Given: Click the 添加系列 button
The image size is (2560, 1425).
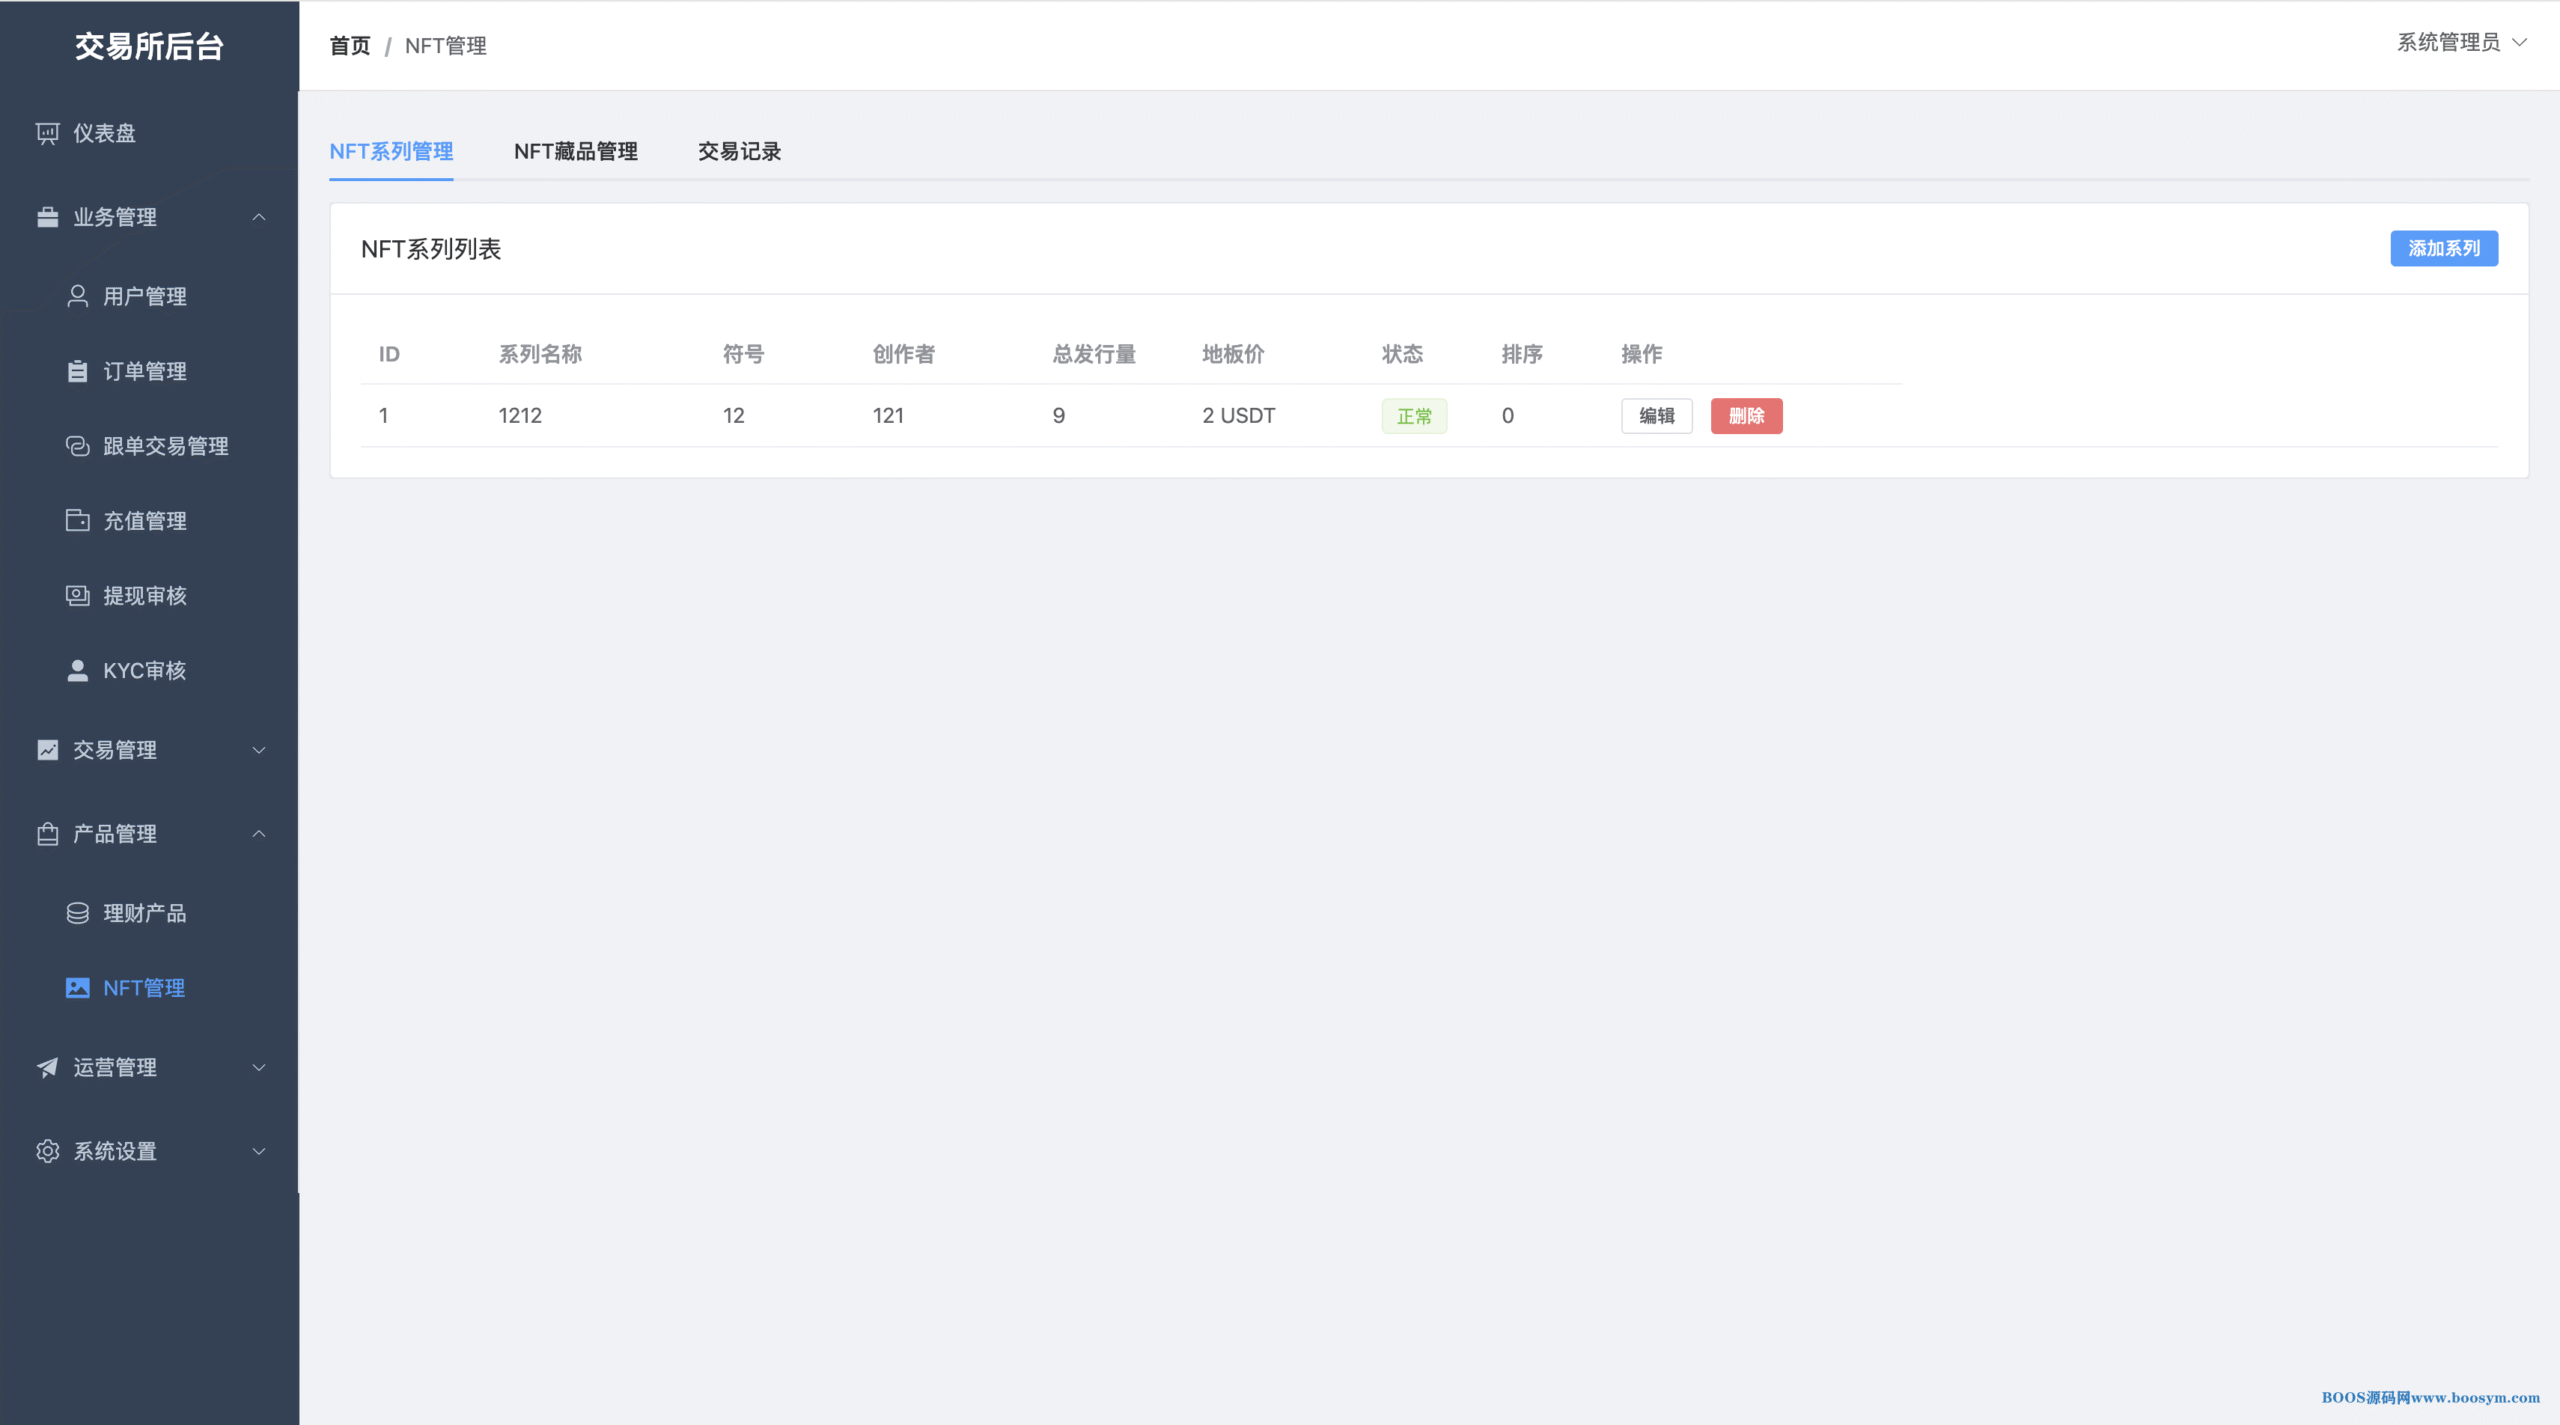Looking at the screenshot, I should [2443, 248].
